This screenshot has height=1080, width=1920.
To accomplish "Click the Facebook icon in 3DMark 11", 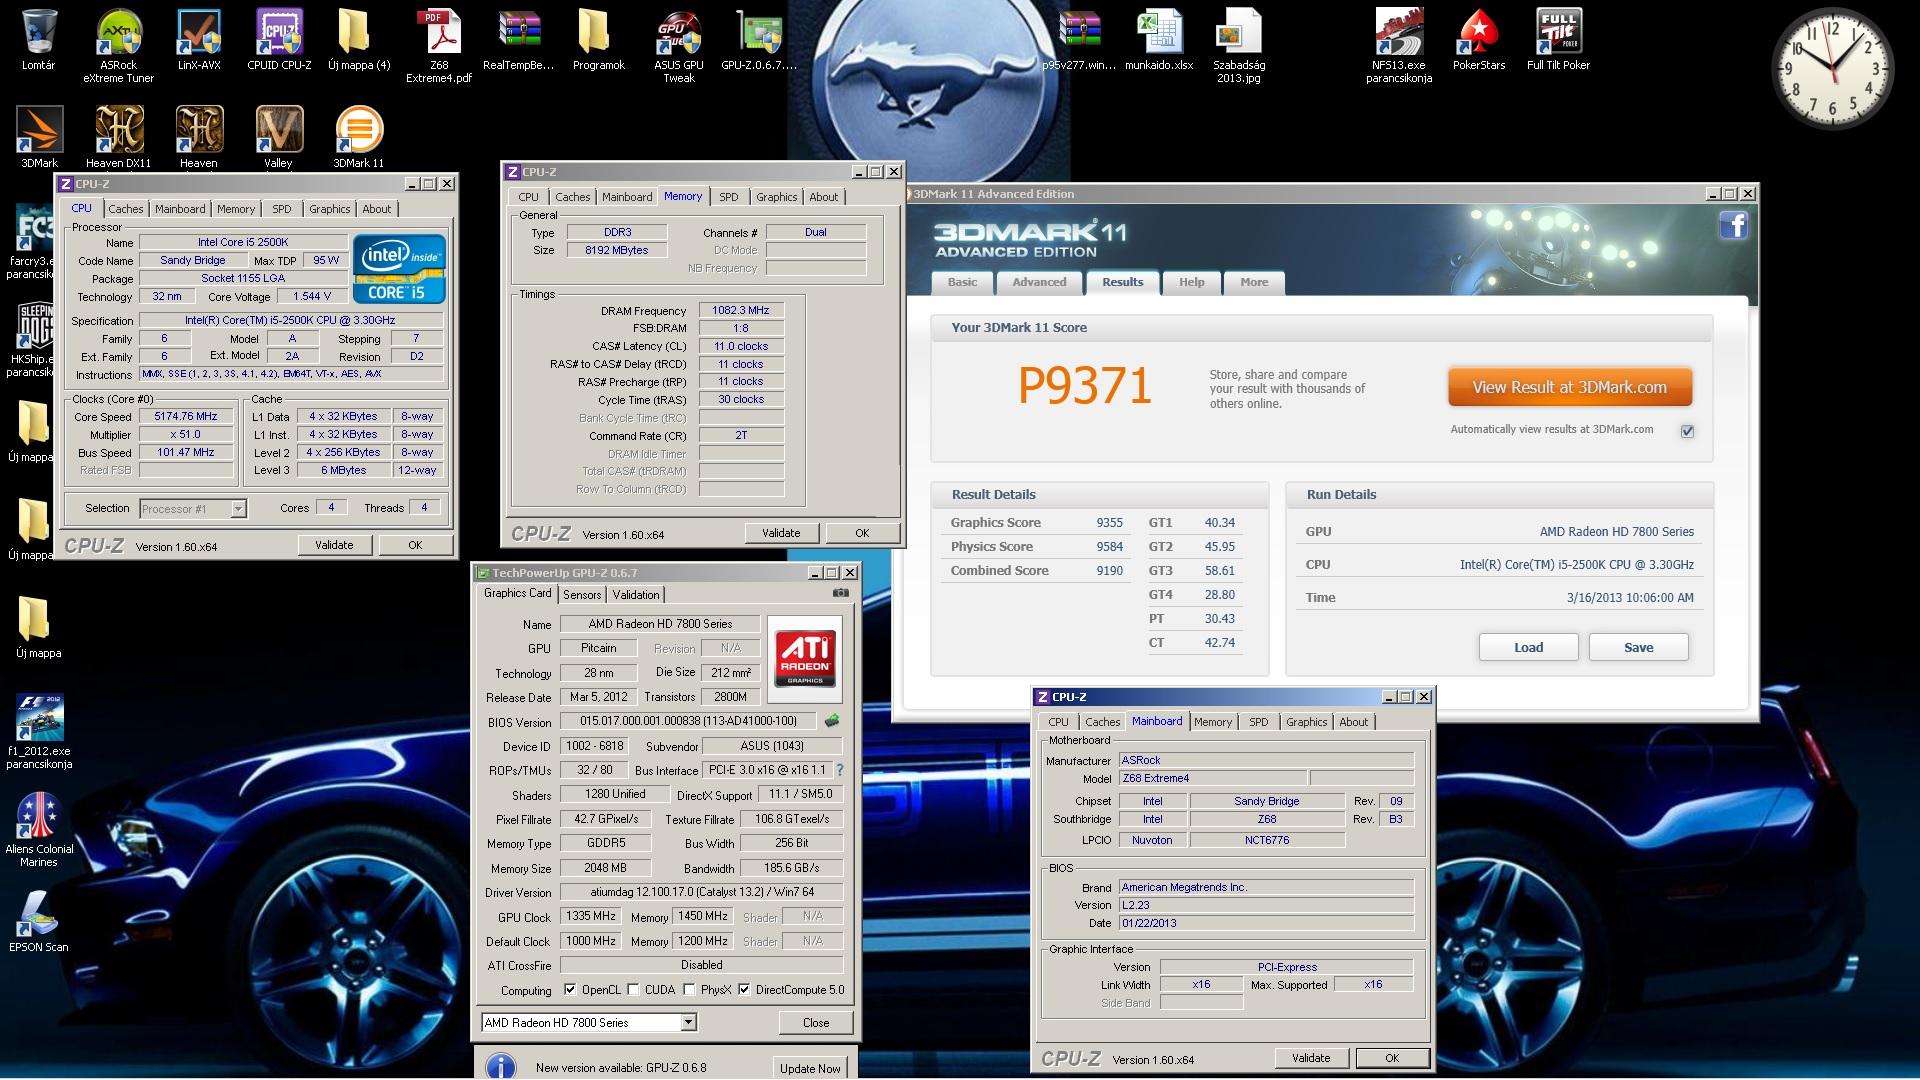I will coord(1734,226).
